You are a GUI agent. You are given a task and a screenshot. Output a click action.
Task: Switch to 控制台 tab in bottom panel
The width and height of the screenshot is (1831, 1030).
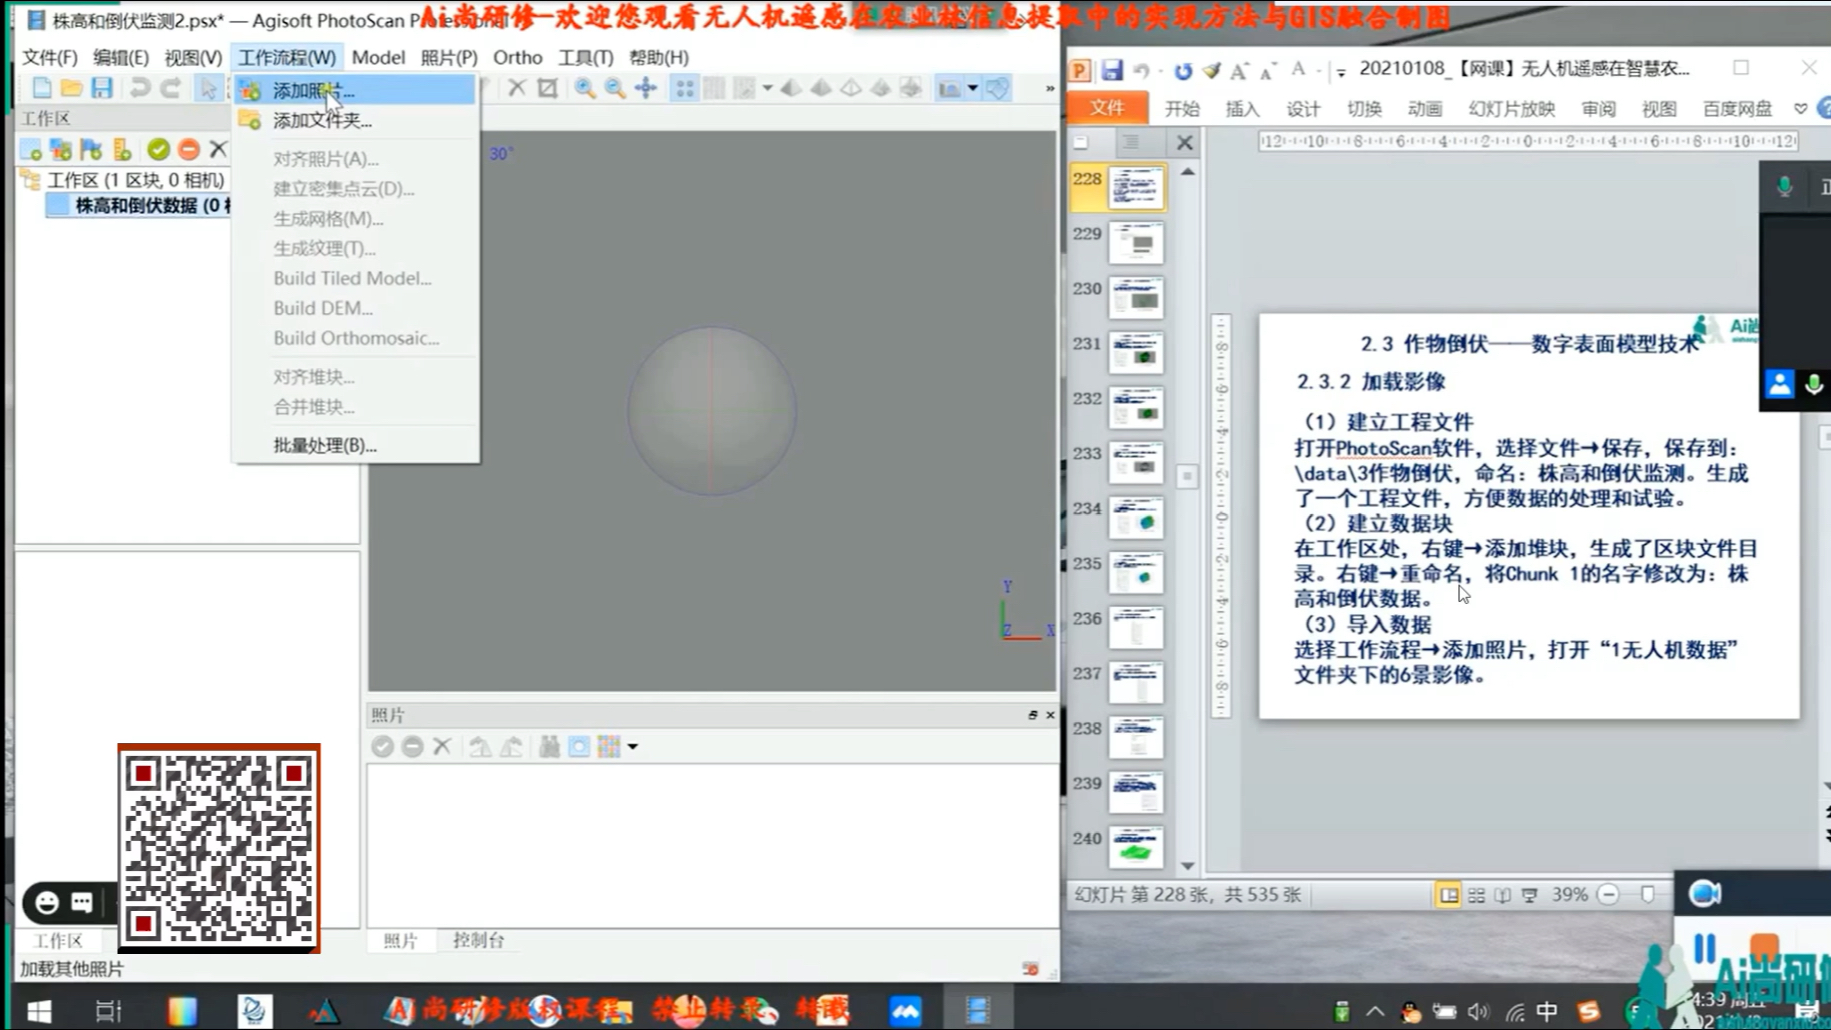tap(478, 940)
